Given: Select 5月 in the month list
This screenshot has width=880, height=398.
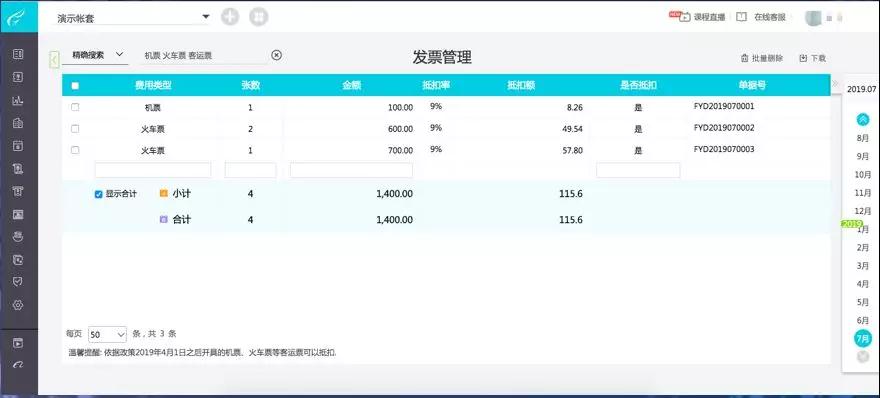Looking at the screenshot, I should coord(863,302).
